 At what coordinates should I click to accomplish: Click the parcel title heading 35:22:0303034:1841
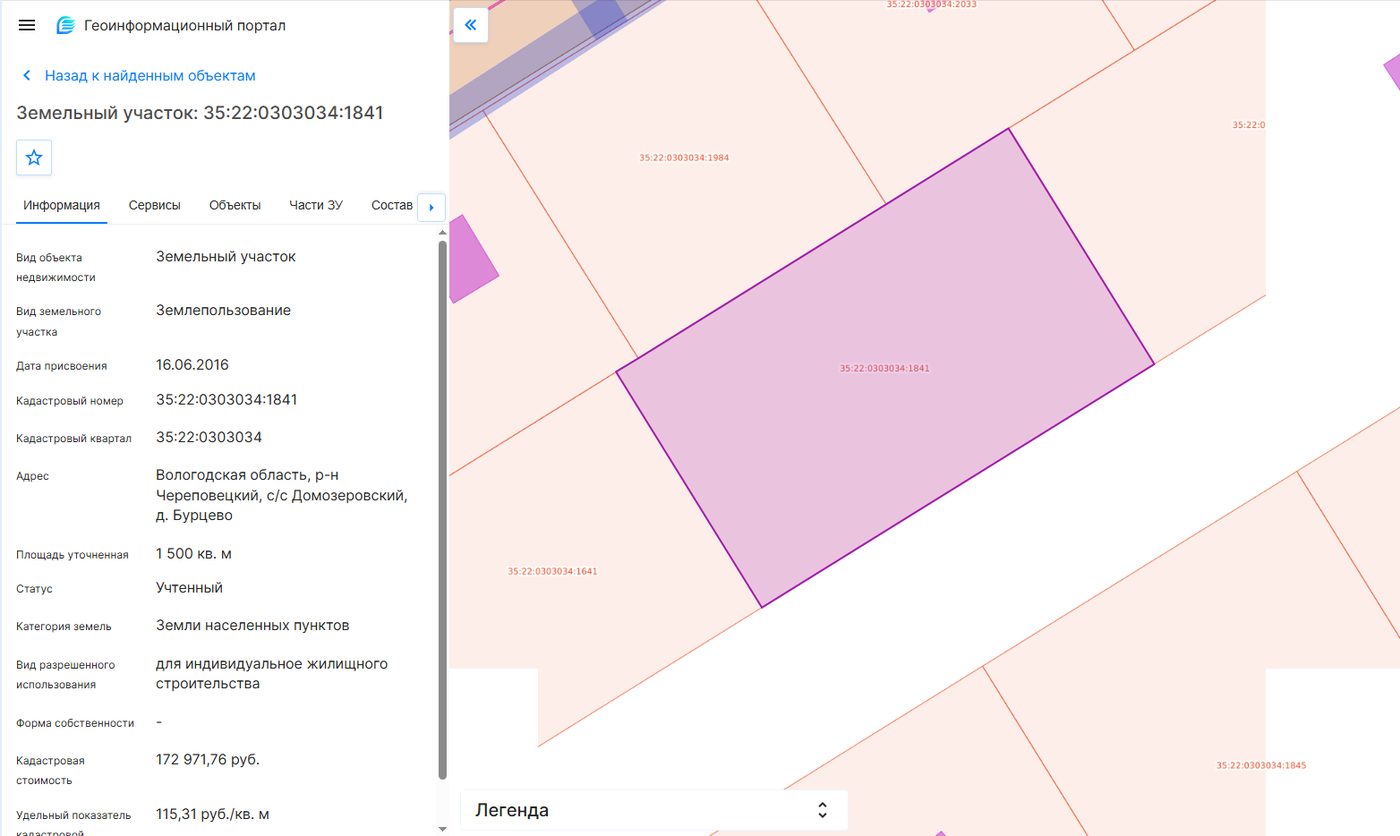(x=200, y=113)
